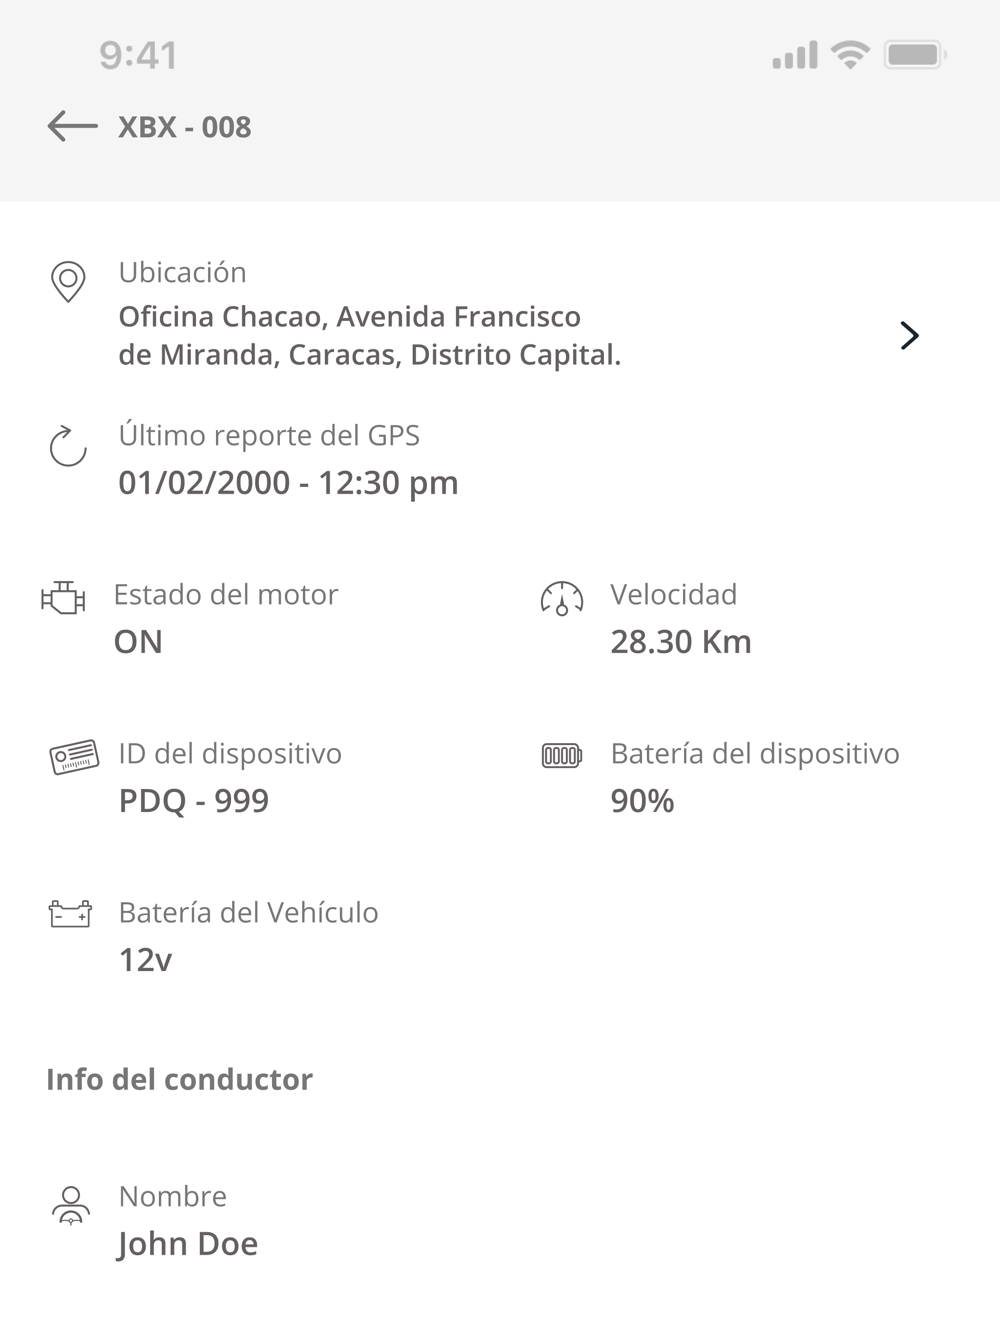Image resolution: width=1000 pixels, height=1334 pixels.
Task: Click the 28.30 Km speed value
Action: [x=681, y=642]
